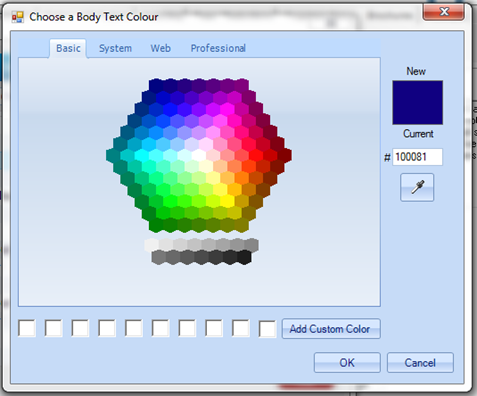Click the Cancel button

(x=420, y=362)
